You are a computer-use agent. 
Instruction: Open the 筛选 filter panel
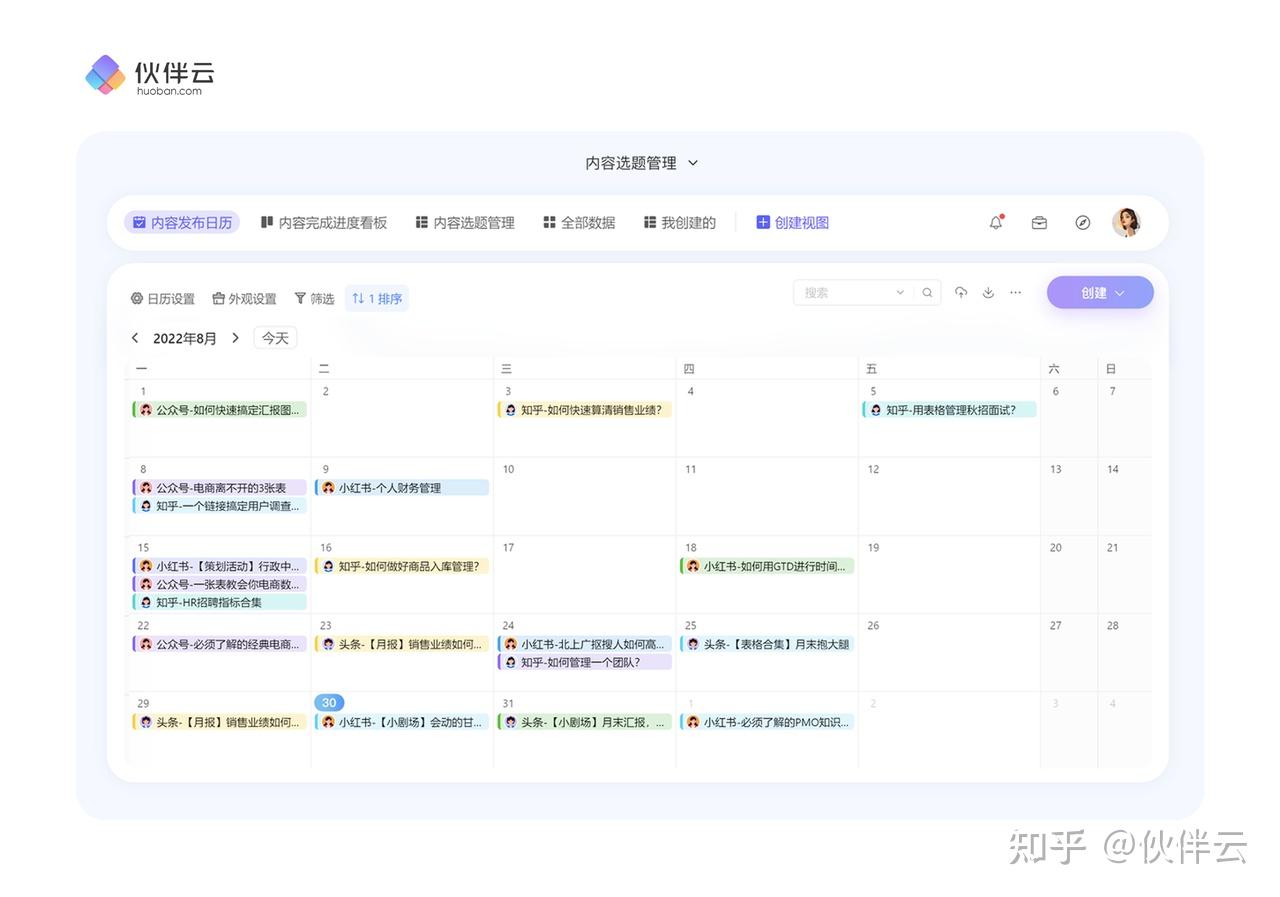coord(314,297)
